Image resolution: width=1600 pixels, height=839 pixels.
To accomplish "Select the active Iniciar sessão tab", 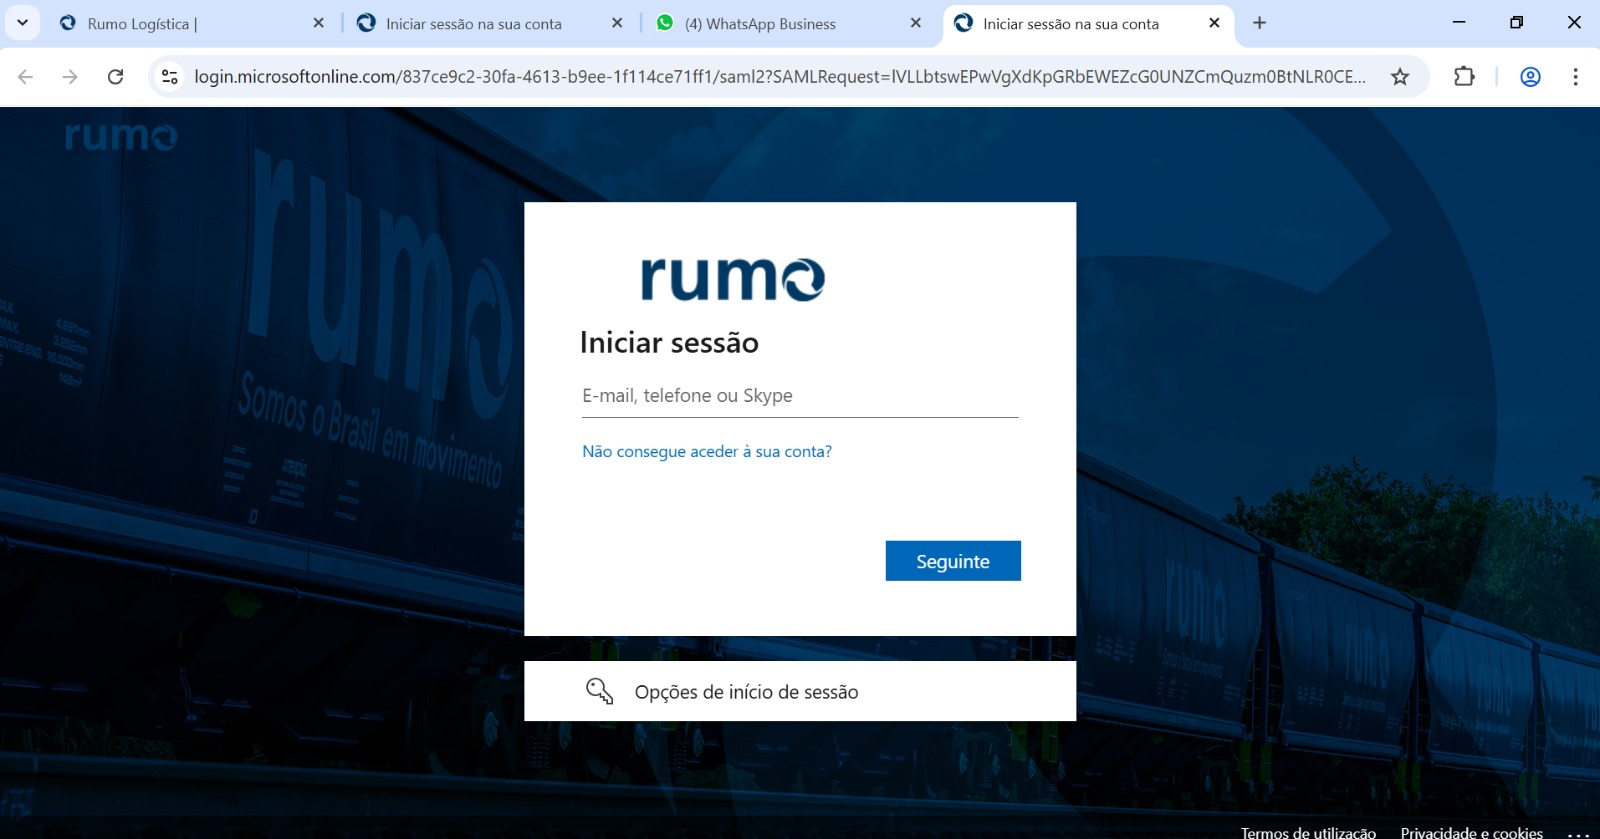I will coord(1088,23).
